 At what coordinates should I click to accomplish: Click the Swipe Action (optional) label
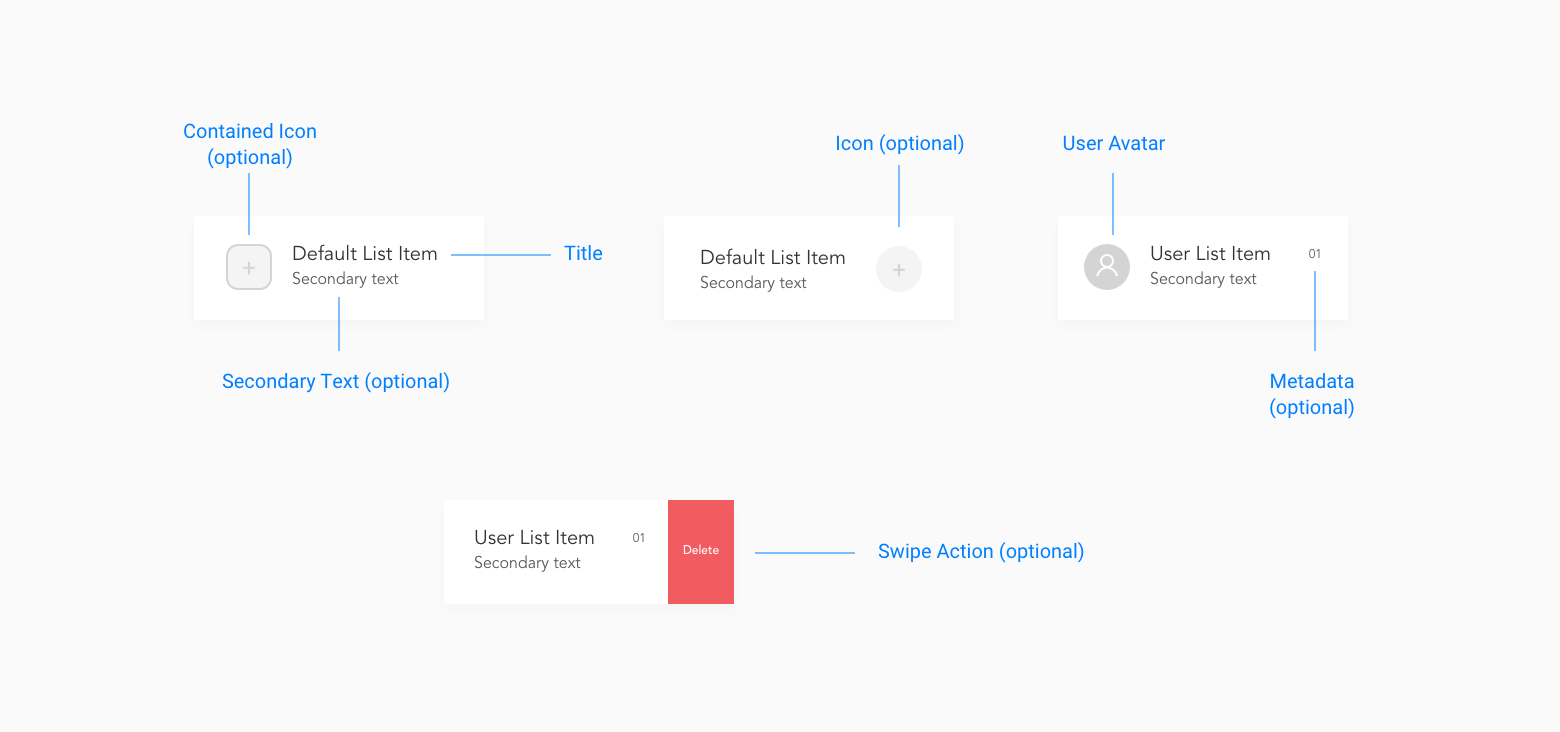coord(981,552)
